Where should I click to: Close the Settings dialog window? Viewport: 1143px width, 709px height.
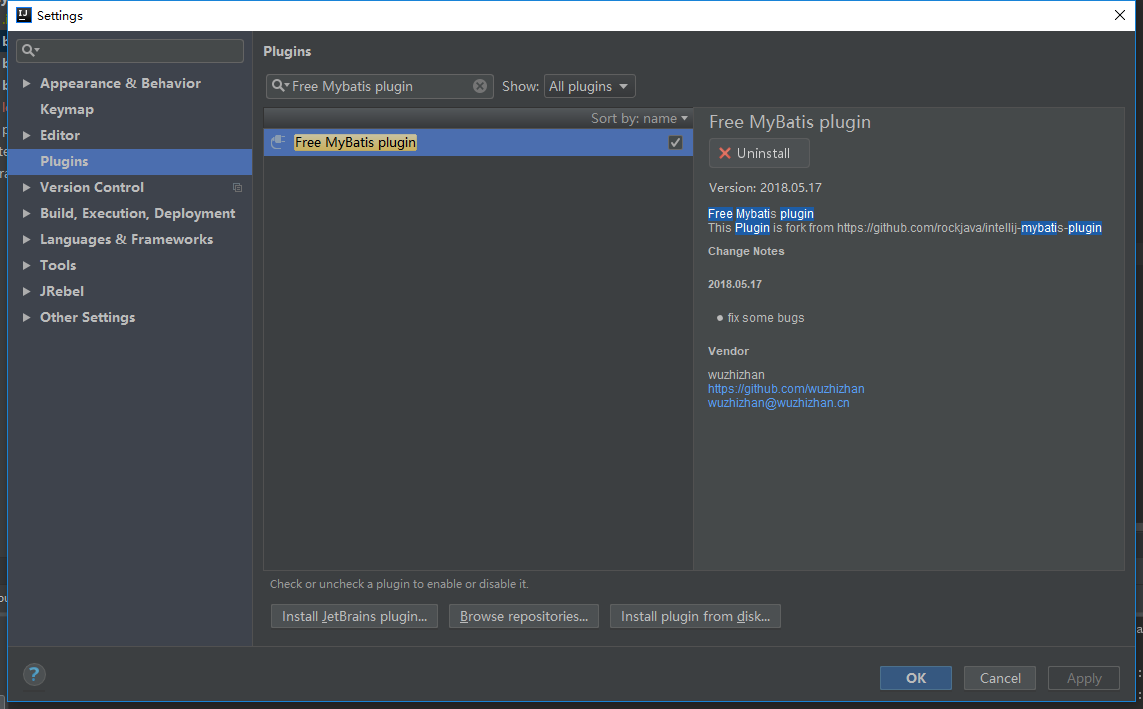tap(1120, 15)
